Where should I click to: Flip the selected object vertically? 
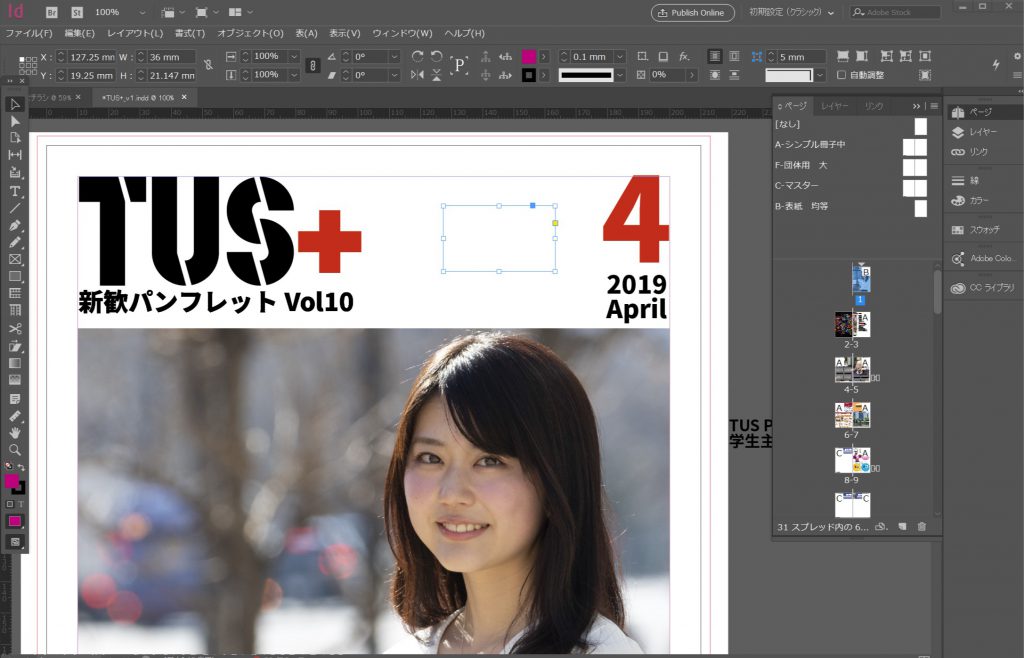pyautogui.click(x=437, y=75)
